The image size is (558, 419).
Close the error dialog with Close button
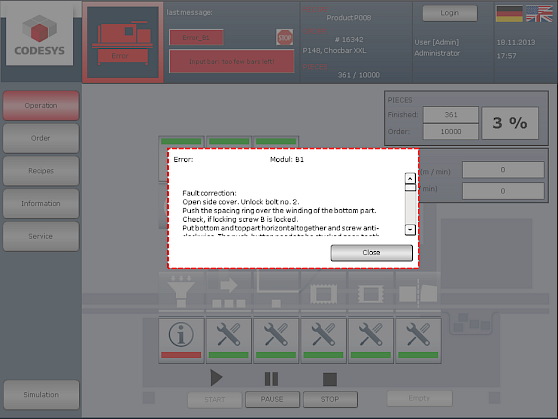point(372,252)
